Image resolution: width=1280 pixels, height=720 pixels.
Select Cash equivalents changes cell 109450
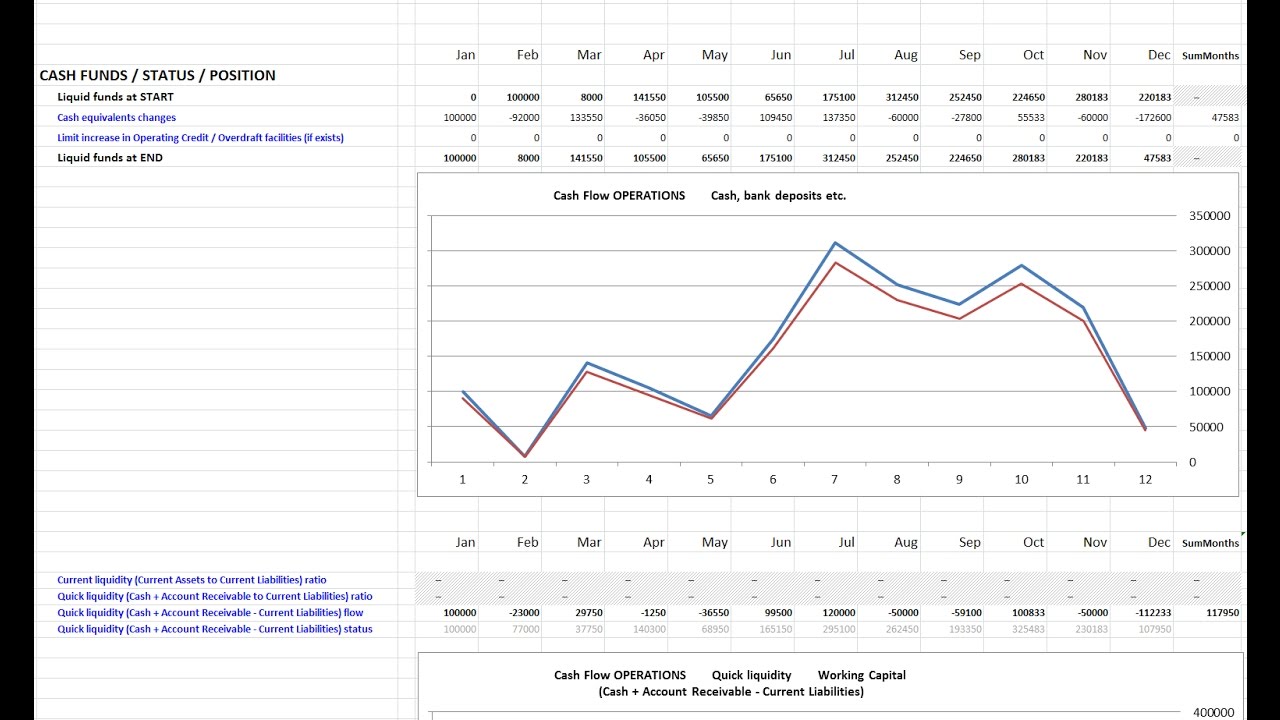[774, 118]
